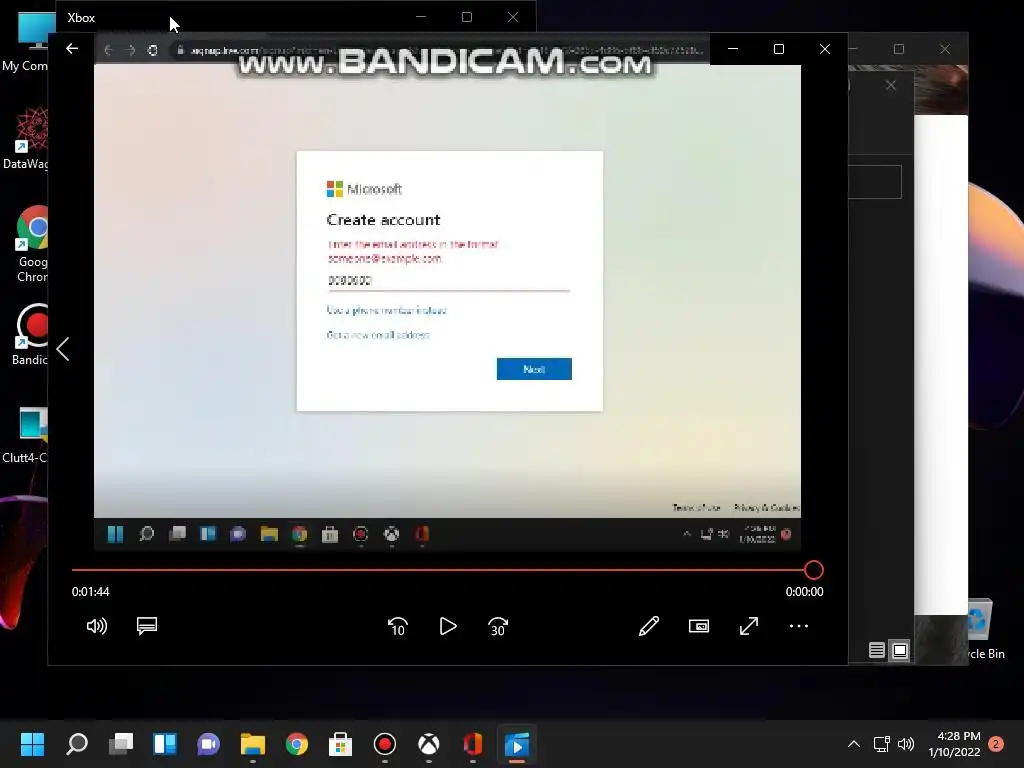Screen dimensions: 1024x768
Task: Click the red playback progress bar
Action: point(438,570)
